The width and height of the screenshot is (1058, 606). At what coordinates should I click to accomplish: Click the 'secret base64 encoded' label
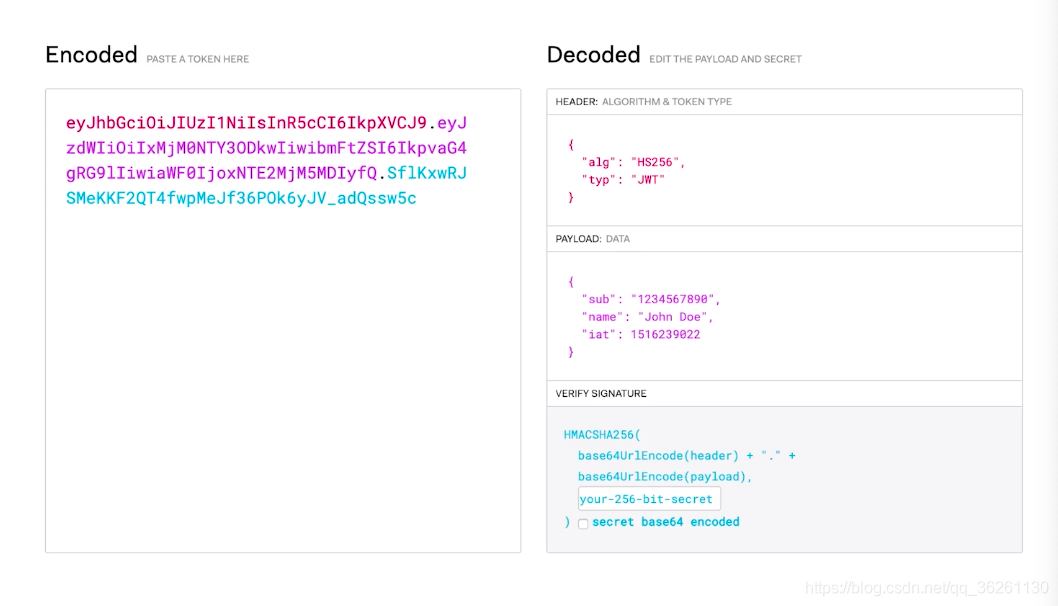pyautogui.click(x=666, y=522)
